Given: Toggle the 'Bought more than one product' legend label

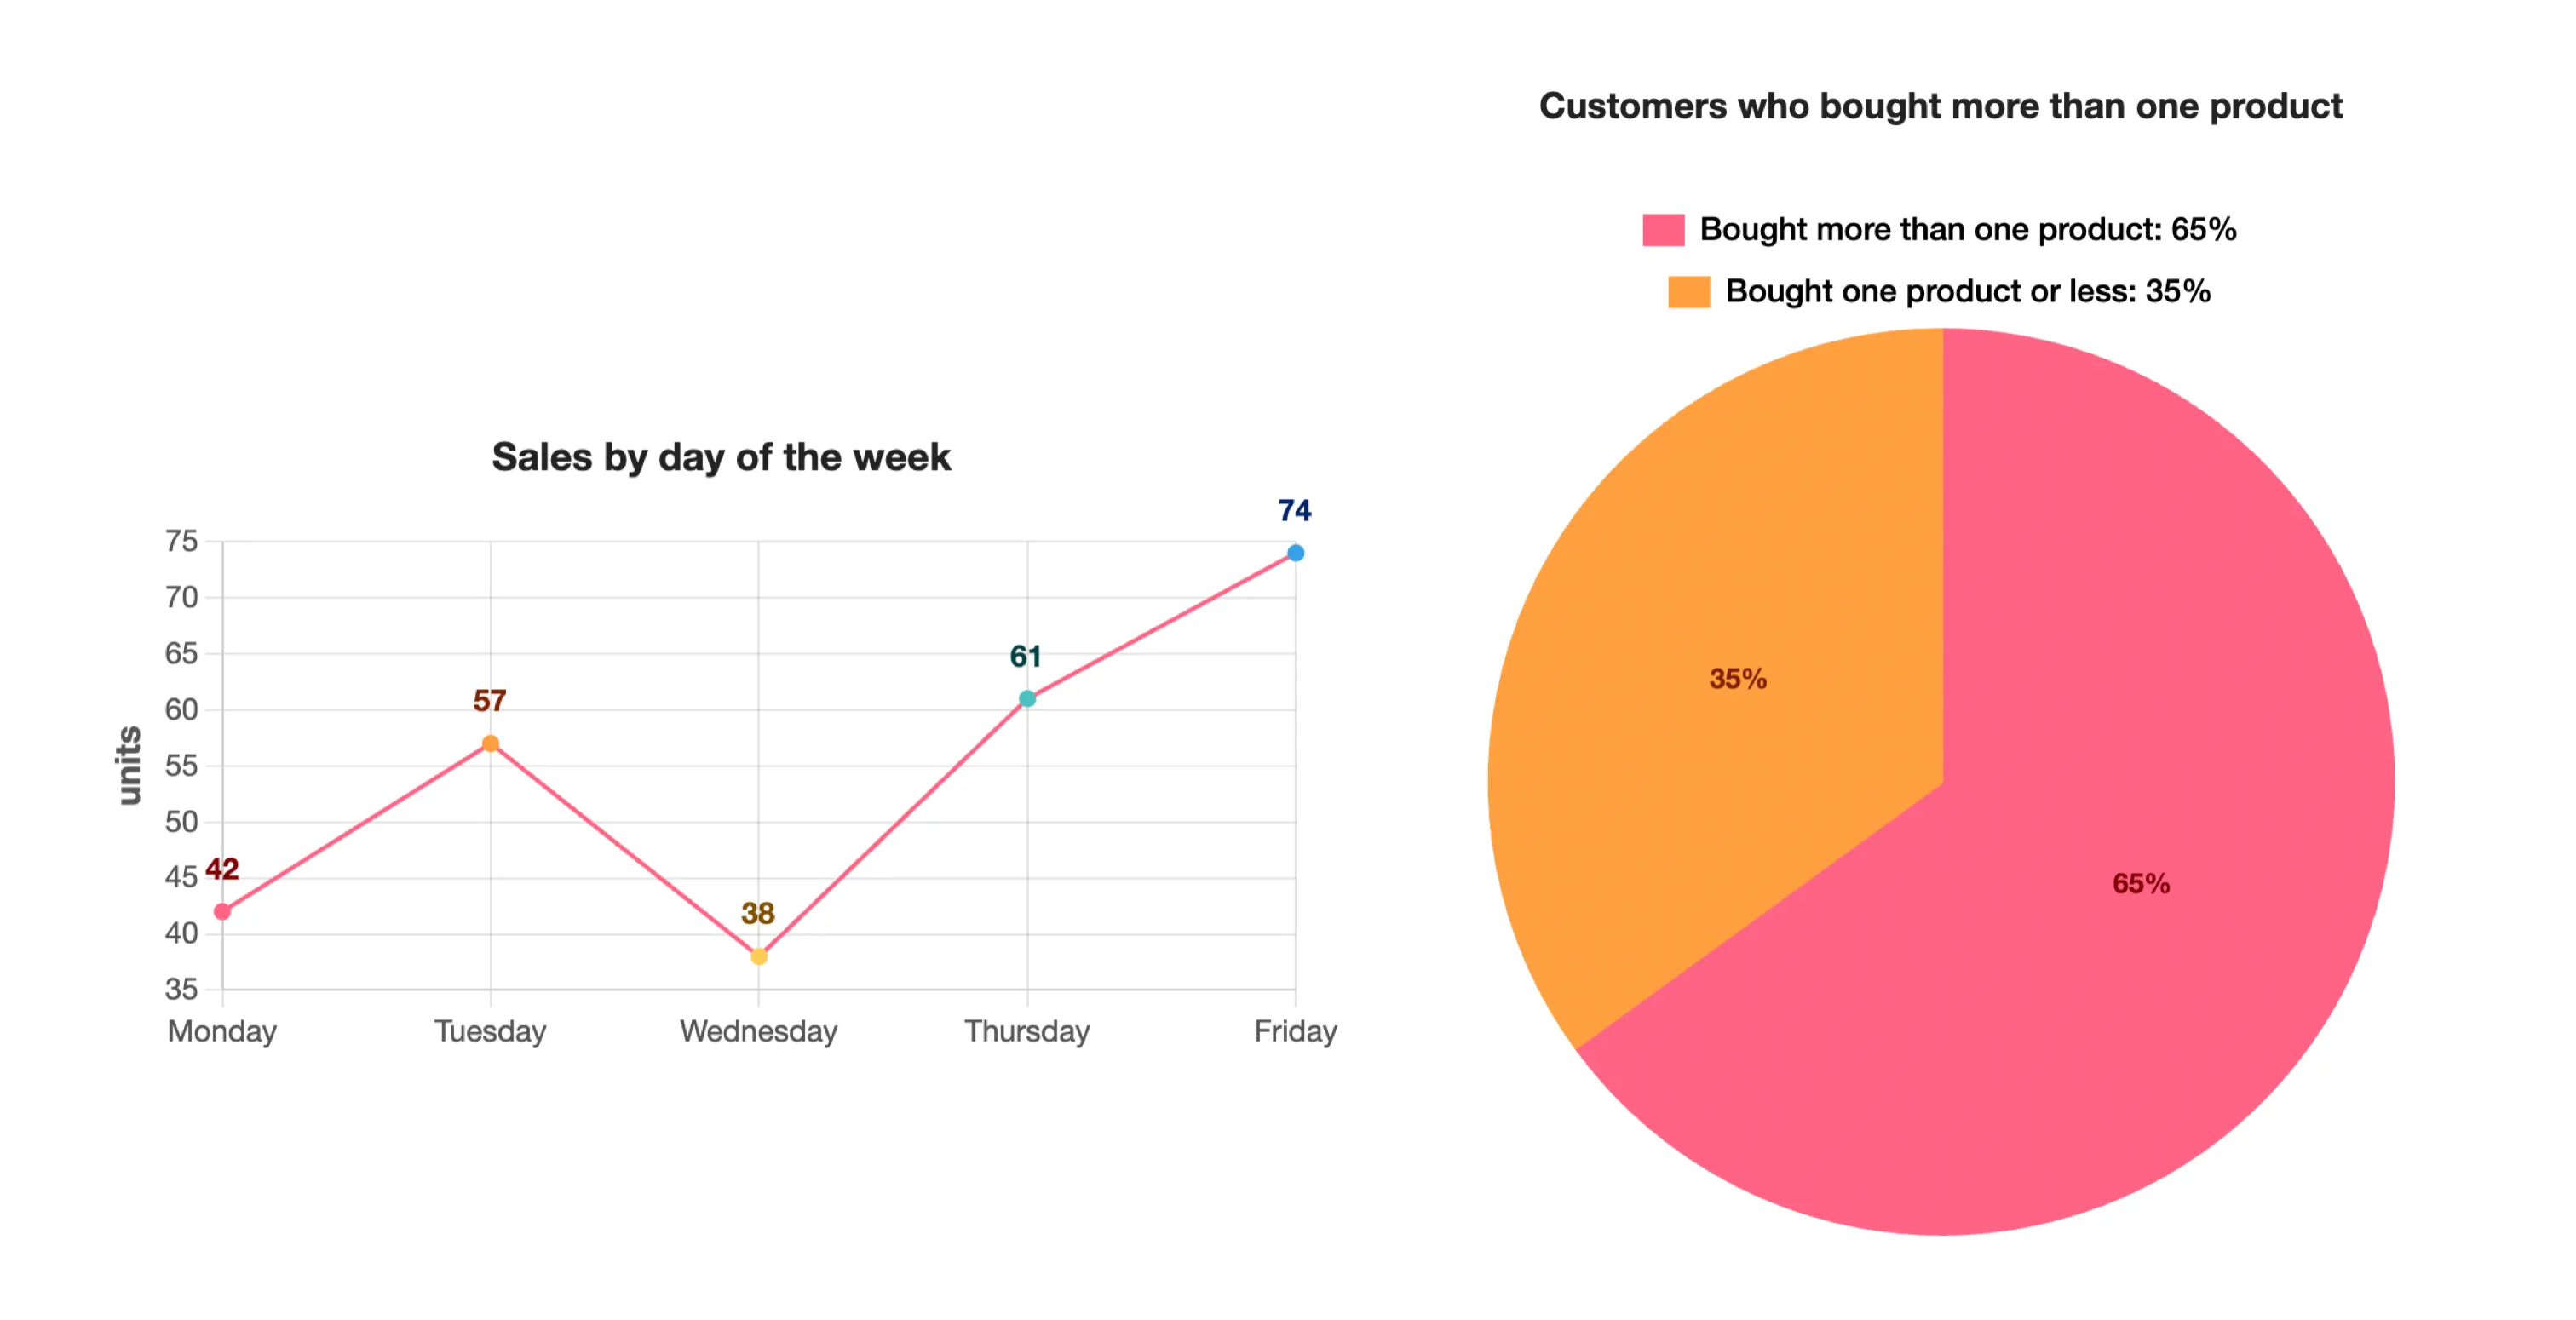Looking at the screenshot, I should (x=1967, y=230).
